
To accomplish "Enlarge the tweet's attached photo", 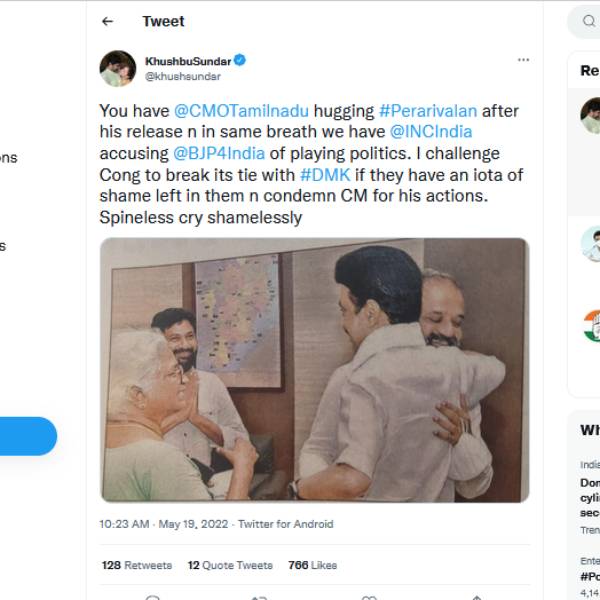I will coord(314,369).
